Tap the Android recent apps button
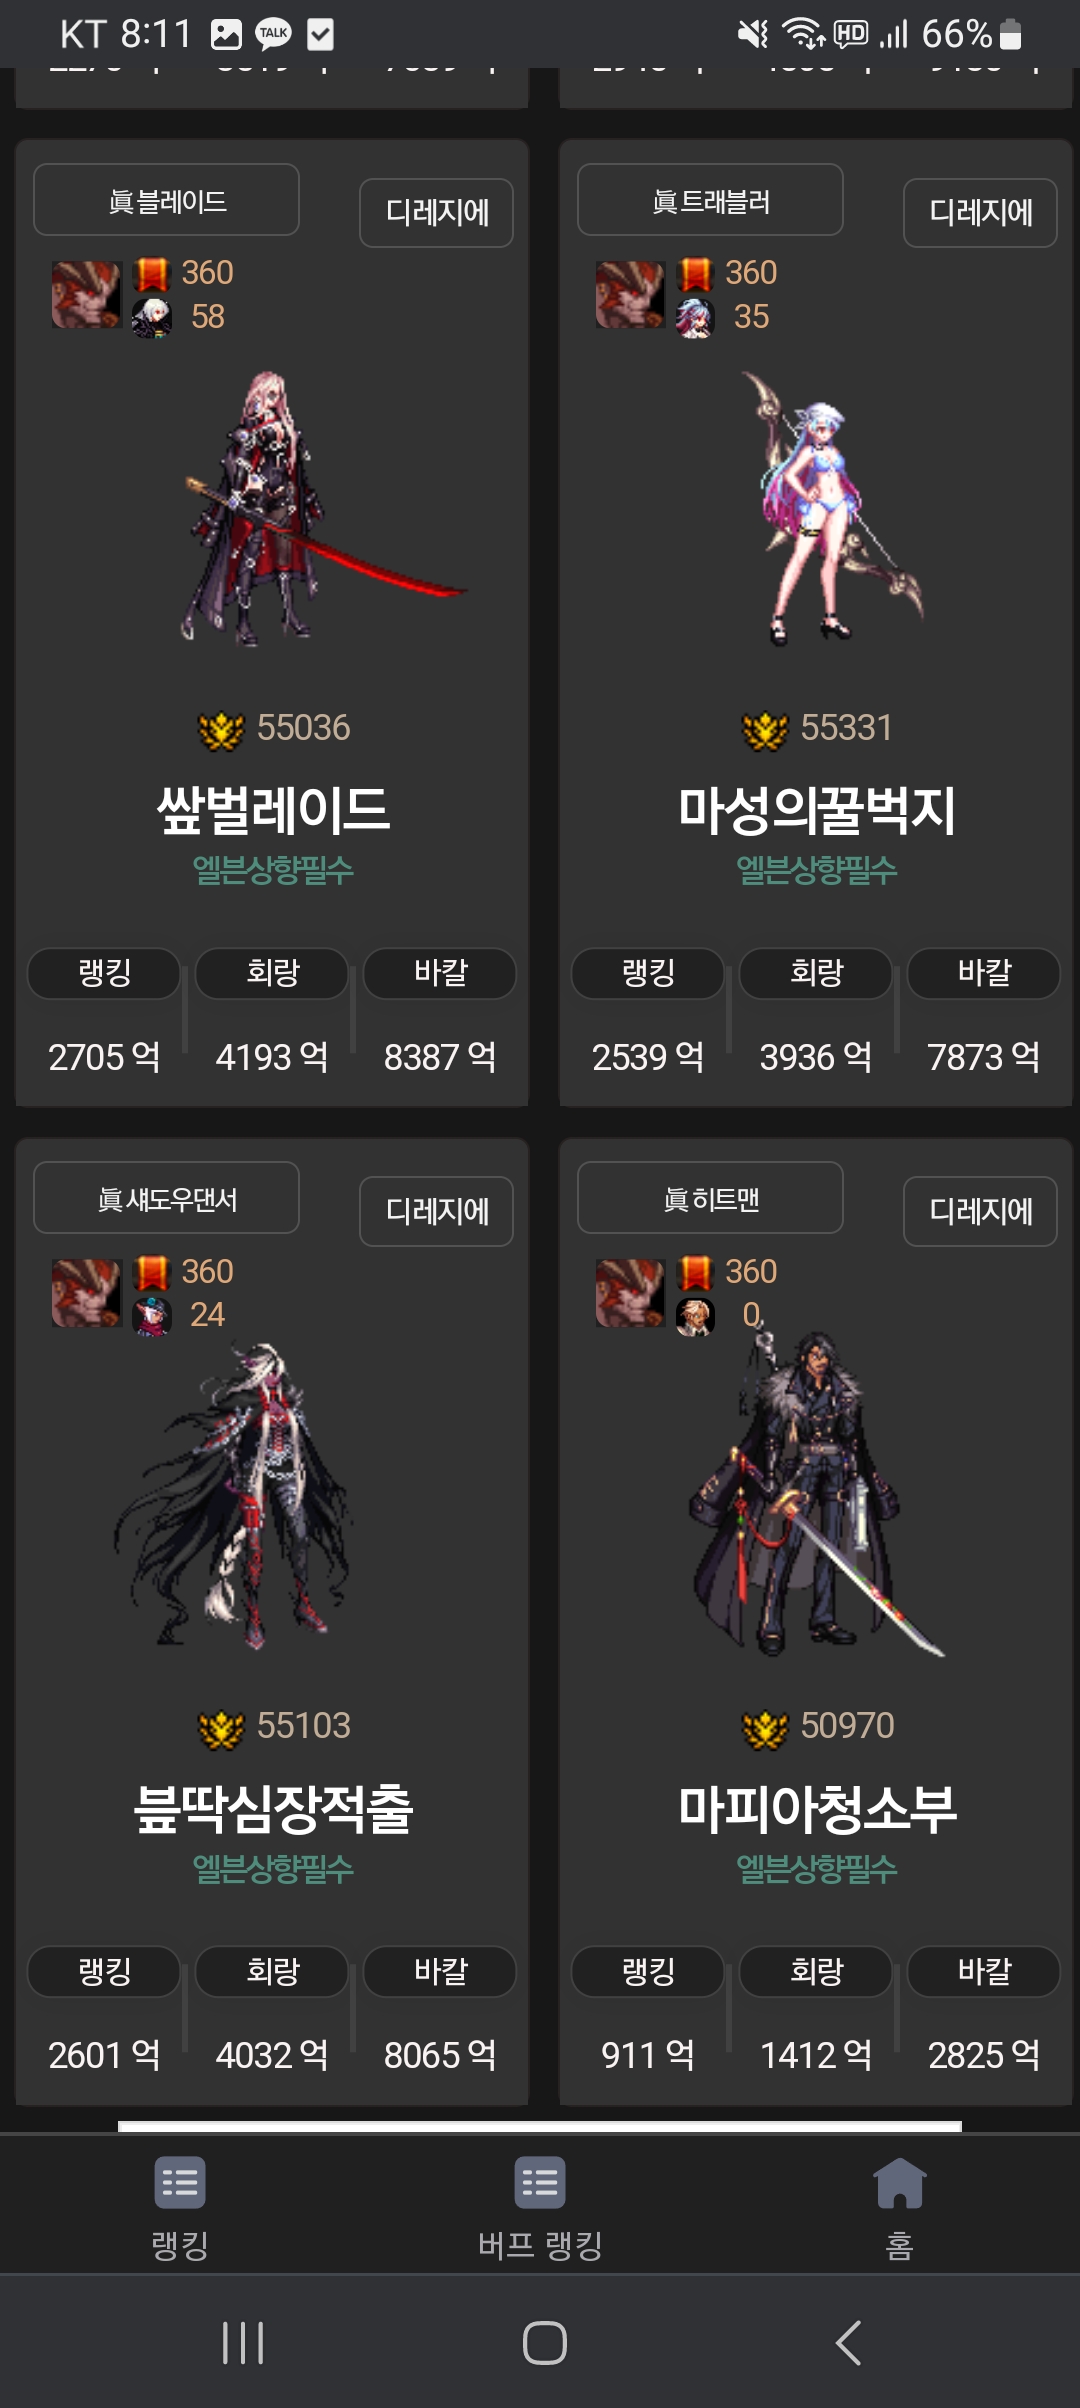Image resolution: width=1080 pixels, height=2408 pixels. coord(243,2342)
